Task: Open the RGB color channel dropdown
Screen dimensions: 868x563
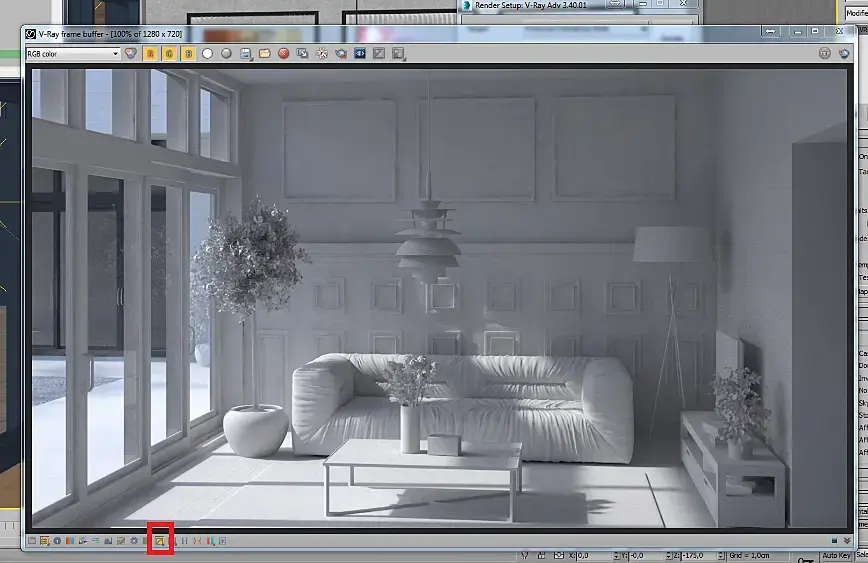Action: 73,54
